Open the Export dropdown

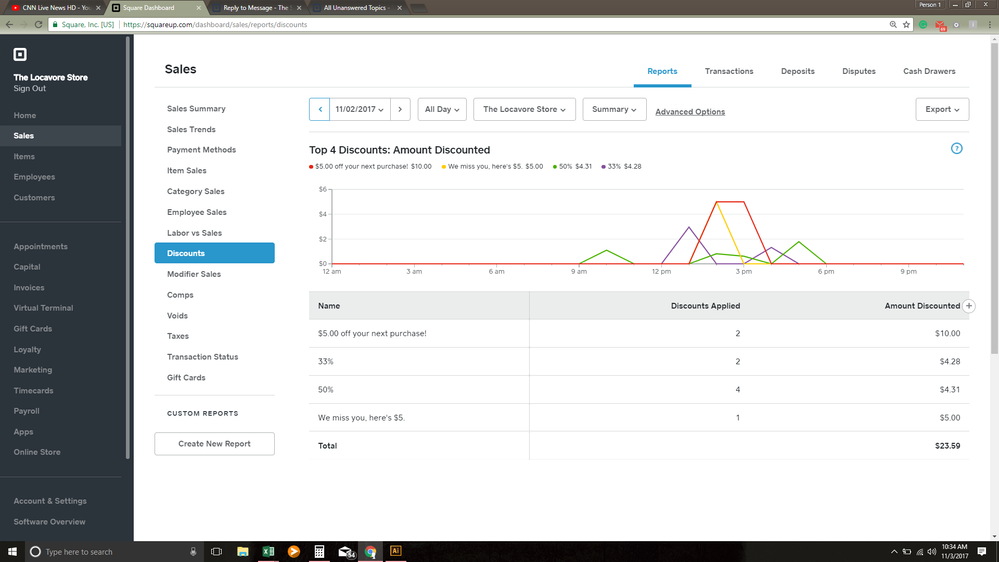[942, 109]
